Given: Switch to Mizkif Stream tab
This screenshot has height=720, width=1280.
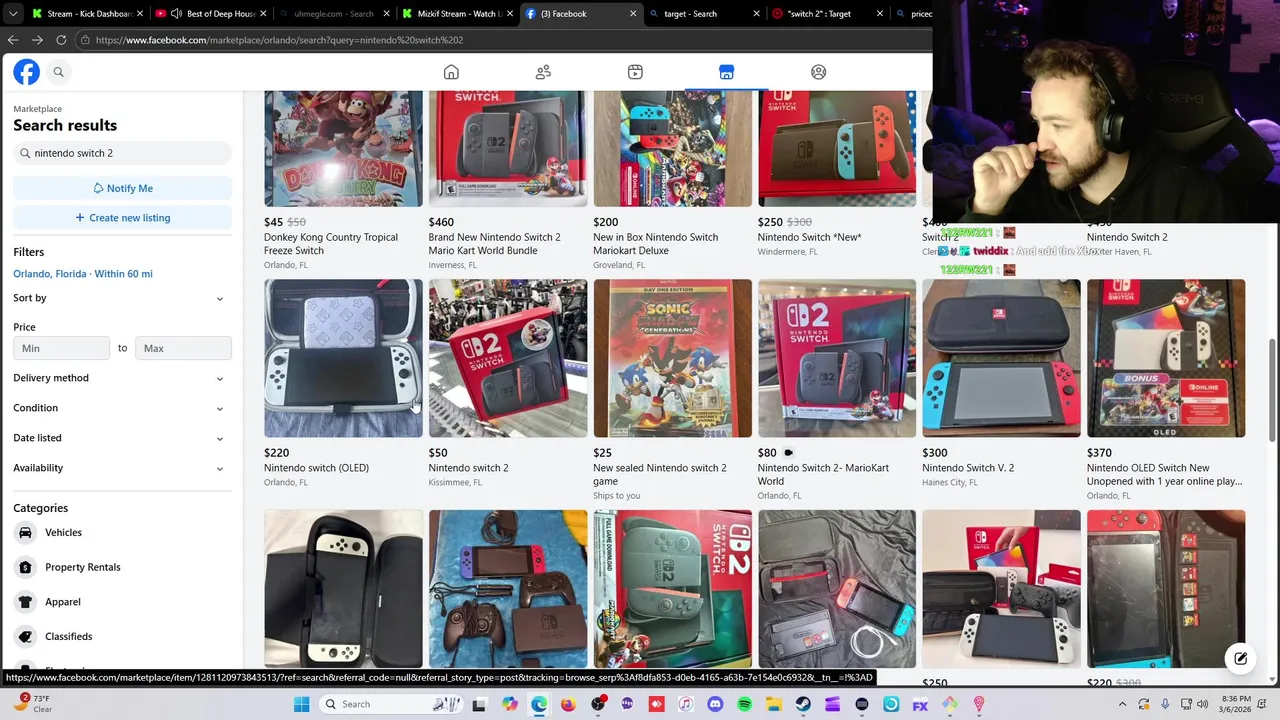Looking at the screenshot, I should (x=458, y=14).
